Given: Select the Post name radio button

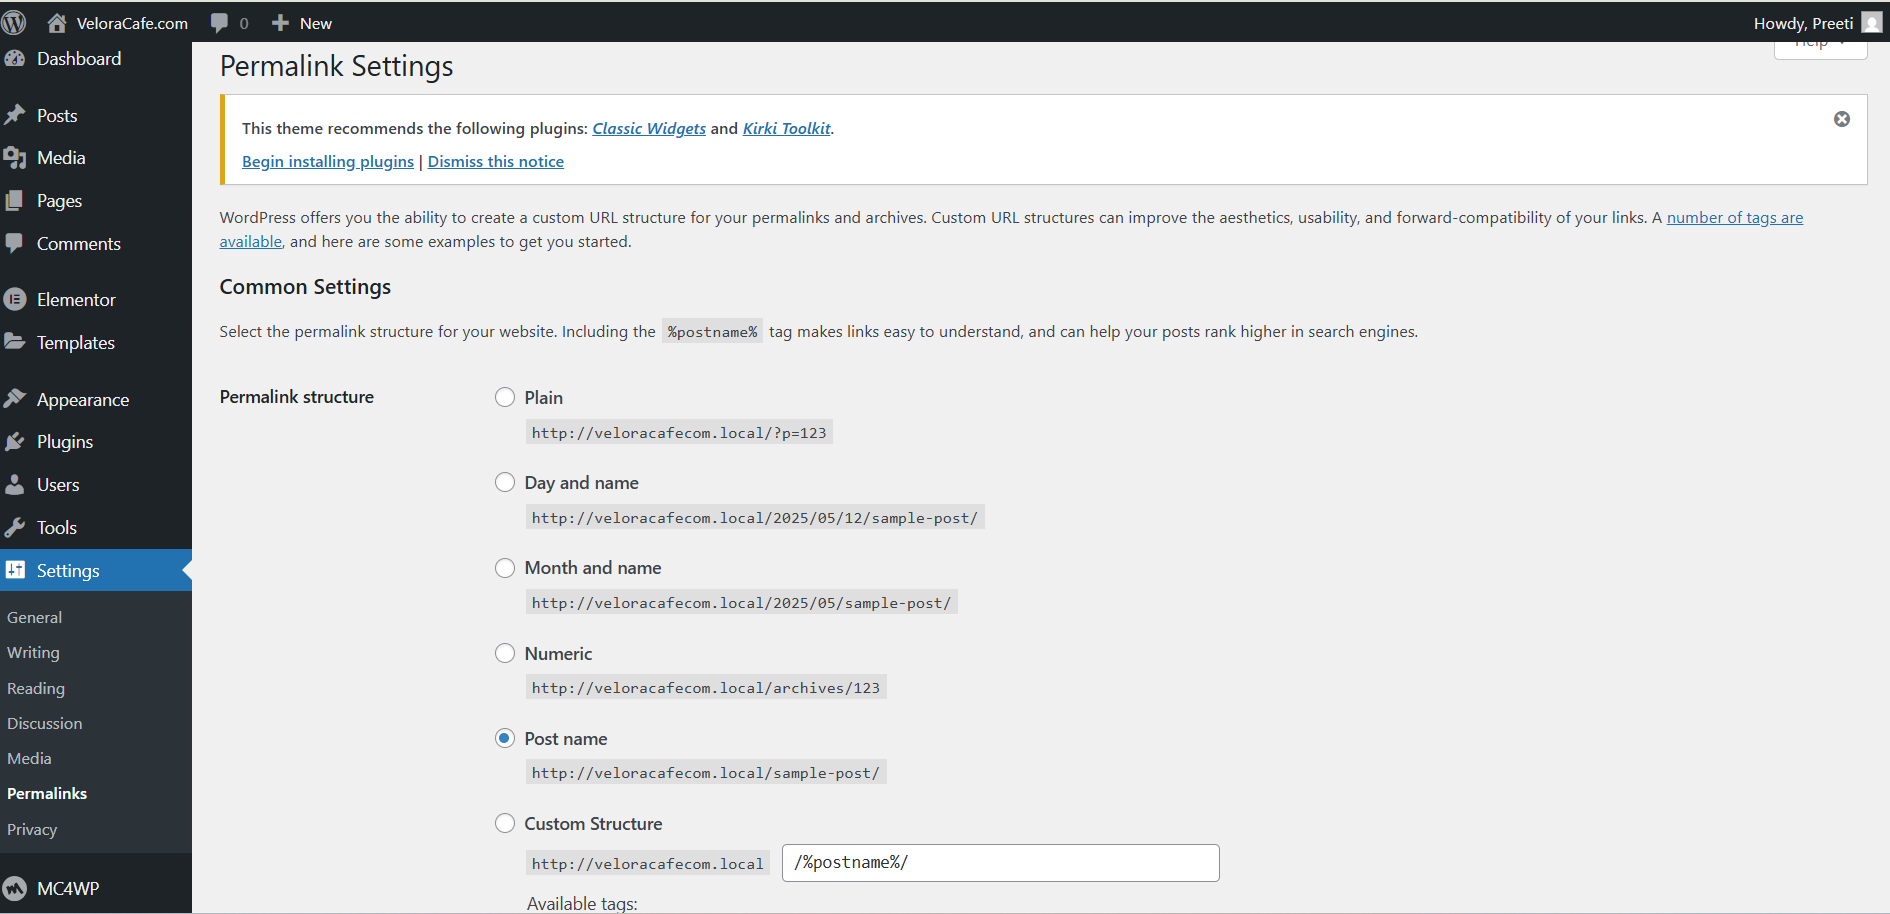Looking at the screenshot, I should [x=505, y=738].
